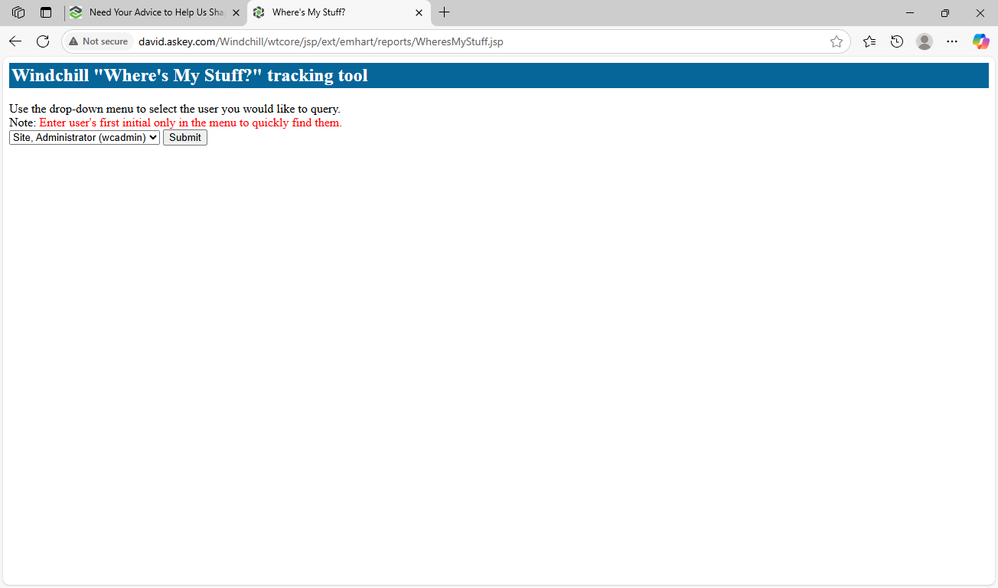Click the Windchill tracking tool heading
The image size is (998, 588).
pos(190,75)
